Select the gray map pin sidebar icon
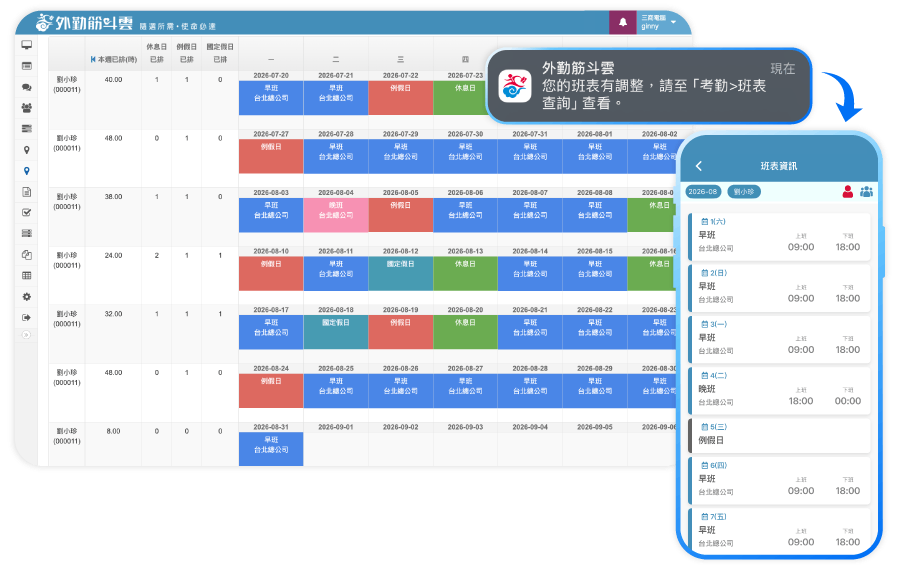The width and height of the screenshot is (900, 570). 26,150
